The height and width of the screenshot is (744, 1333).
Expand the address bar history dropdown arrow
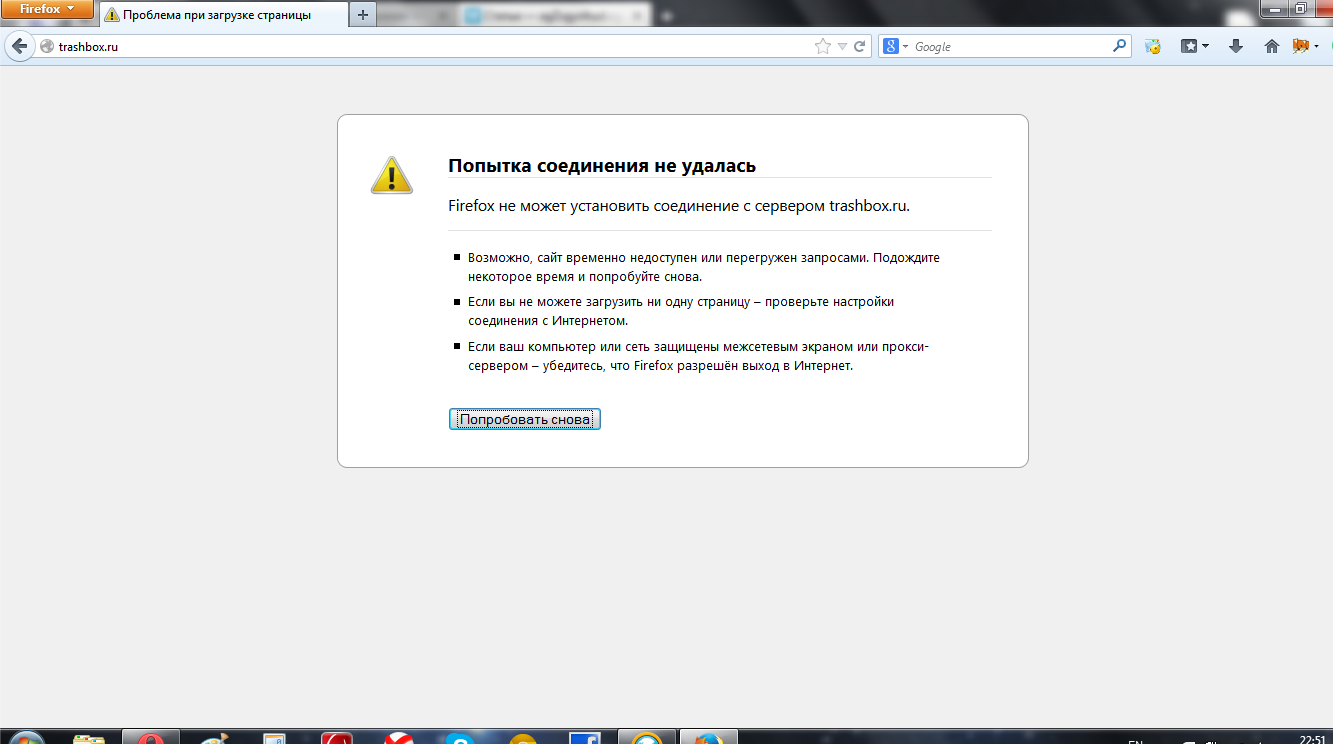(x=842, y=47)
